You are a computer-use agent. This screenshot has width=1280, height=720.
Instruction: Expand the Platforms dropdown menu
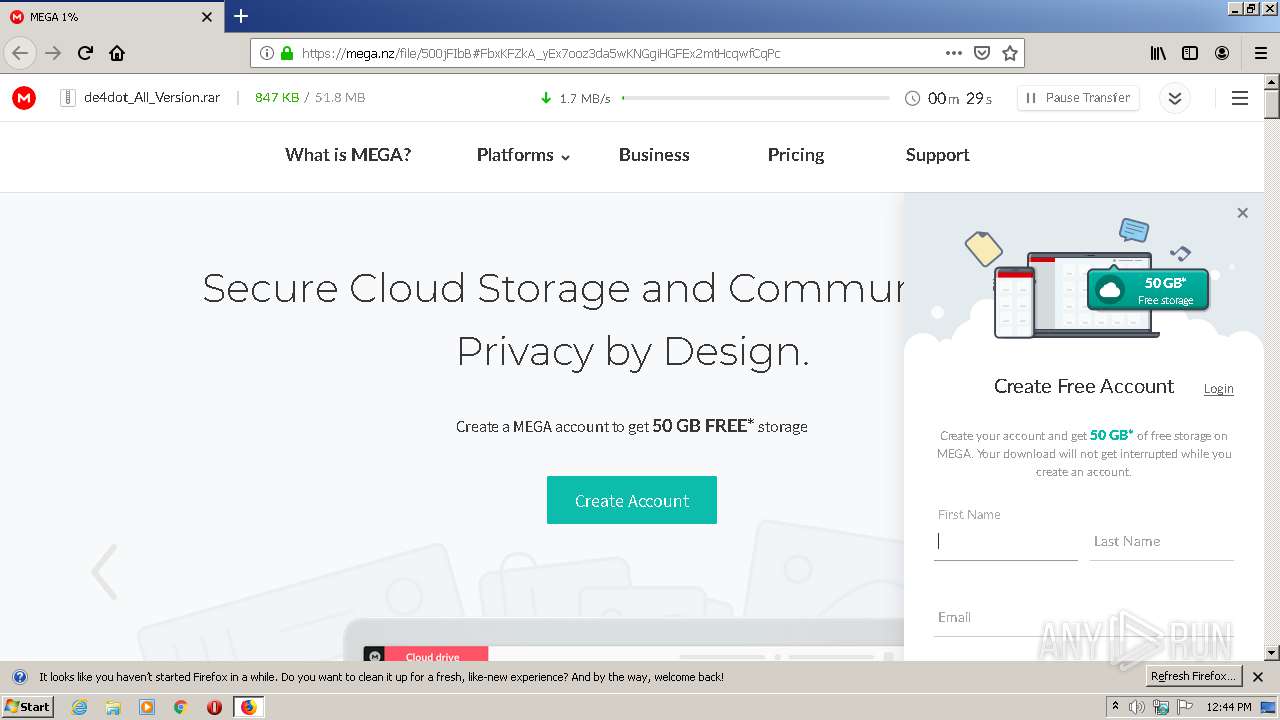523,155
